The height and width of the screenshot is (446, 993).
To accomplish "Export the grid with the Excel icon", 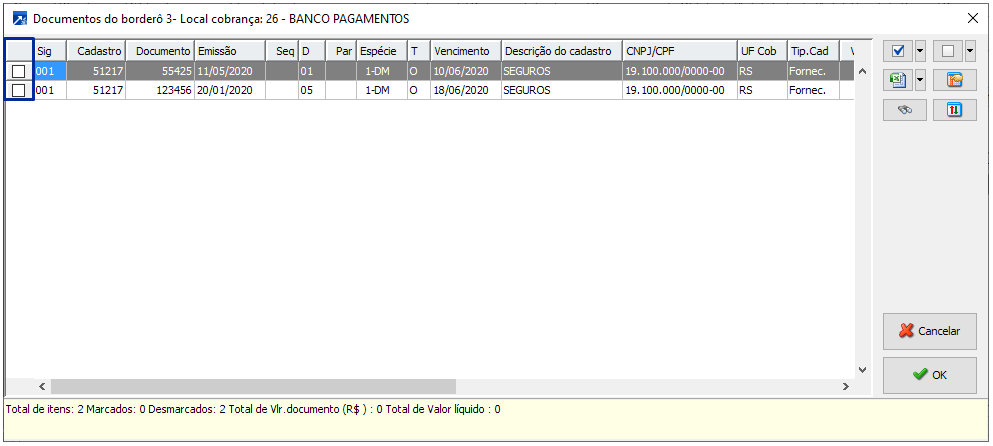I will coord(897,80).
